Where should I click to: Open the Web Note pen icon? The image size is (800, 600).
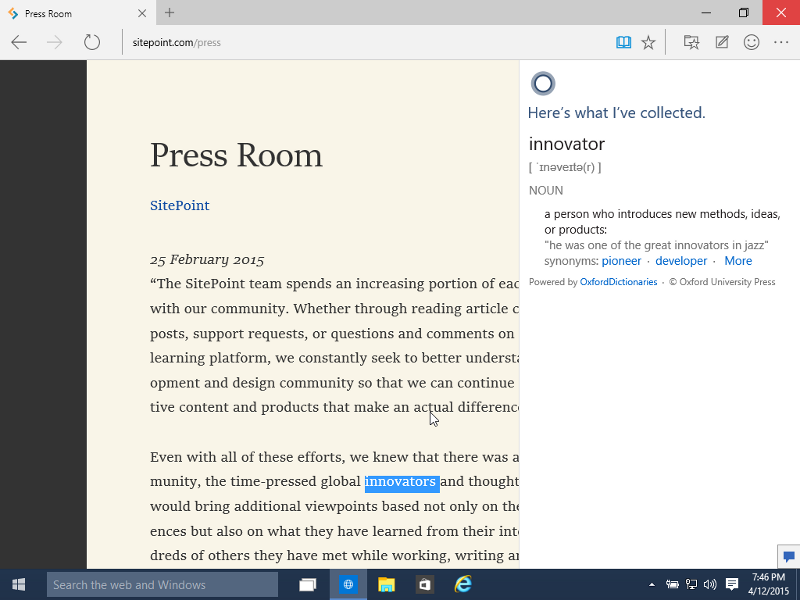click(x=722, y=42)
